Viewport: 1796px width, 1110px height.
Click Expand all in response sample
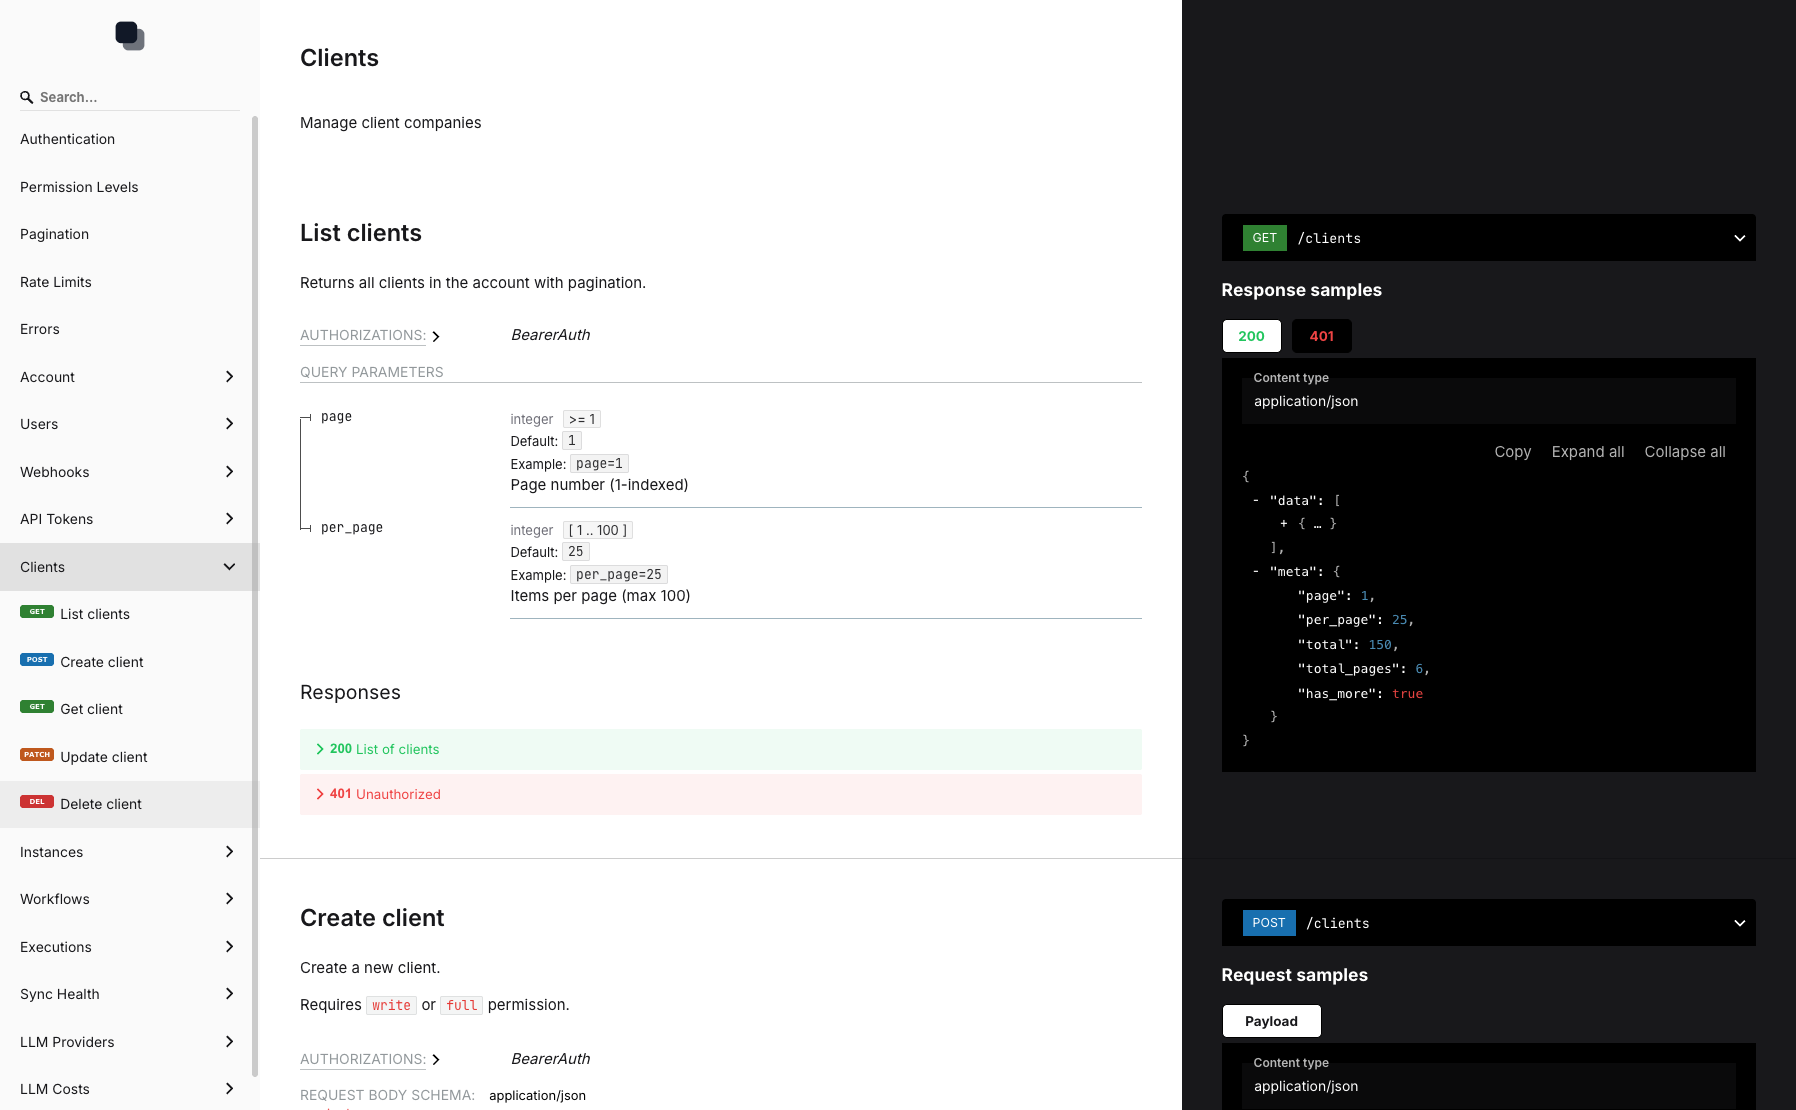pos(1587,452)
